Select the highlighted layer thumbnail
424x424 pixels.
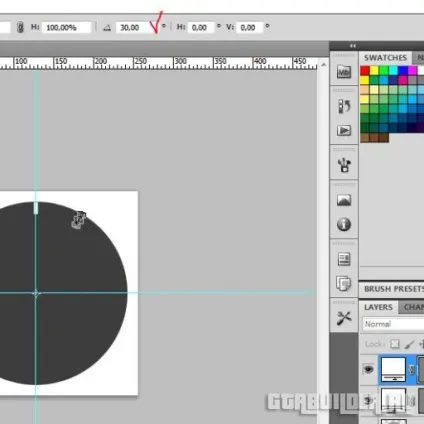click(x=393, y=369)
